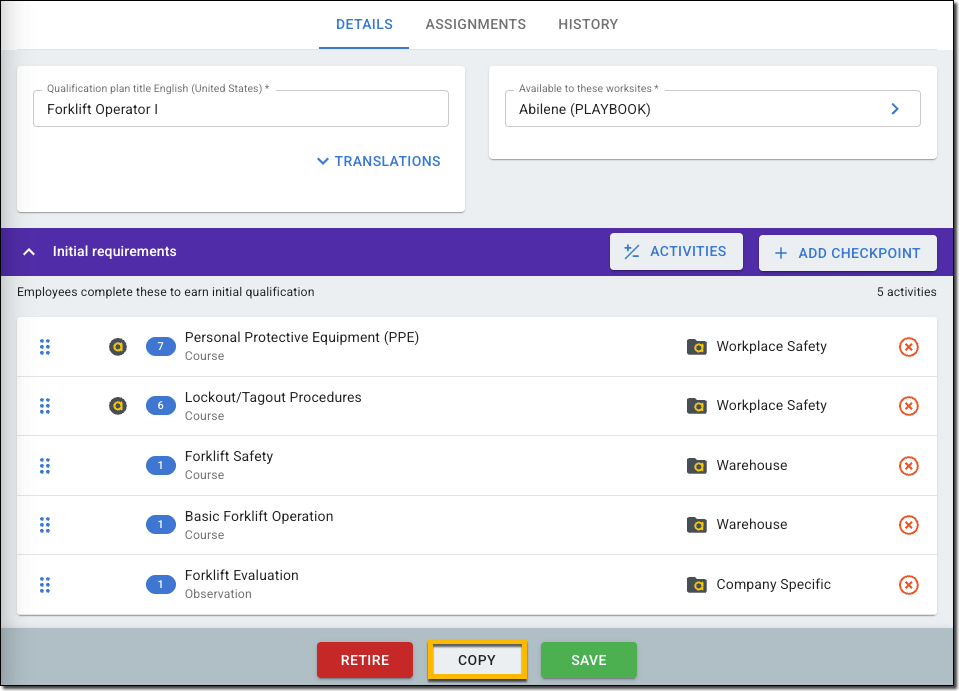This screenshot has height=691, width=959.
Task: Expand the Translations section
Action: coord(378,161)
